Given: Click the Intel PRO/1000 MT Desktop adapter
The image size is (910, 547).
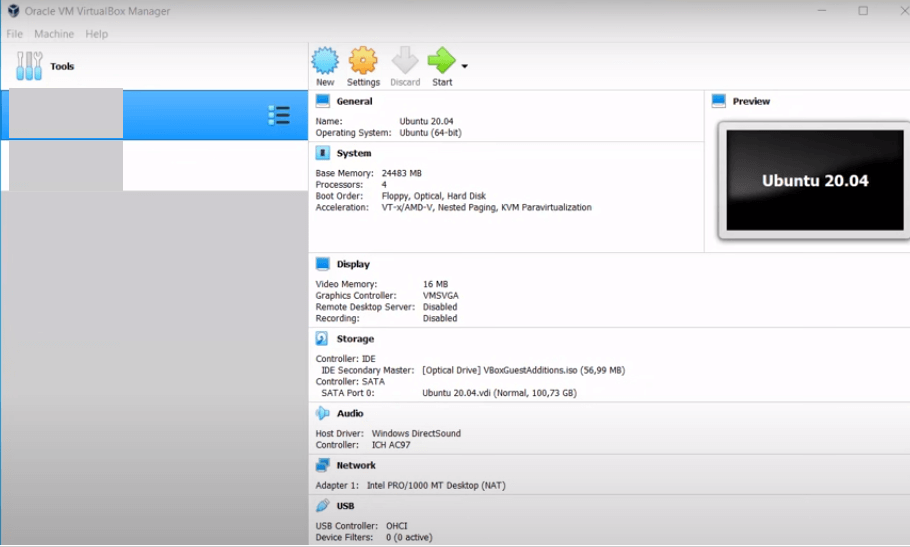Looking at the screenshot, I should click(436, 486).
